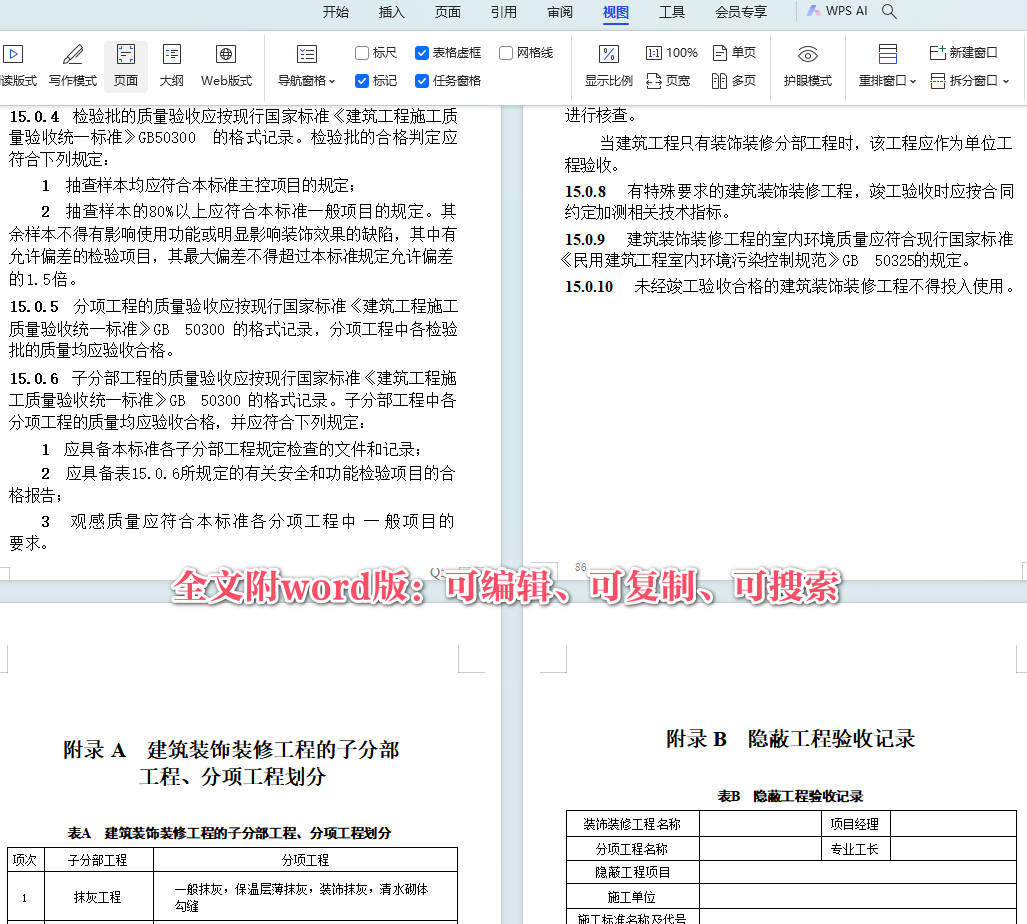Open Web layout view (Web版式)
The width and height of the screenshot is (1027, 924).
point(226,66)
